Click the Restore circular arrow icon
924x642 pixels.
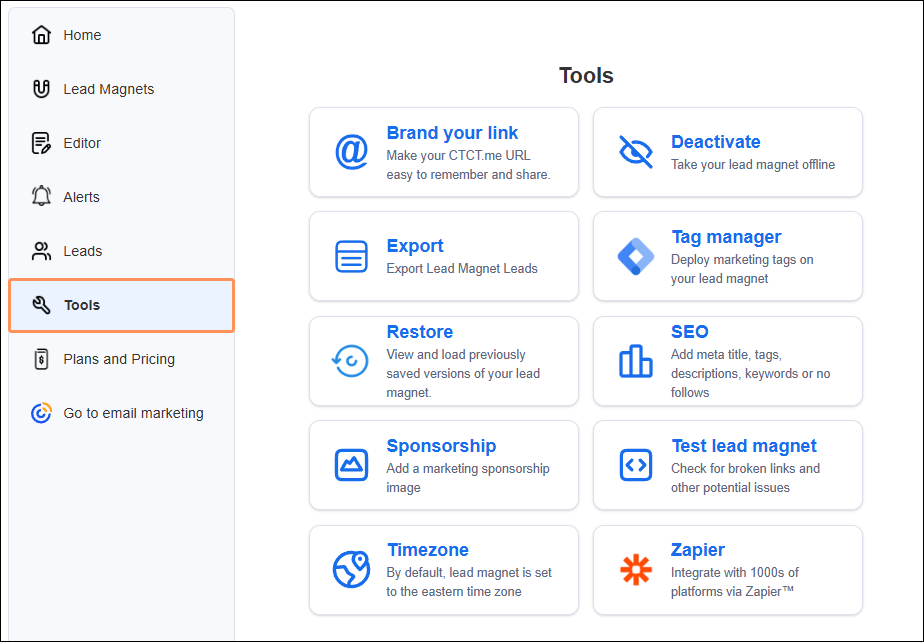tap(351, 361)
